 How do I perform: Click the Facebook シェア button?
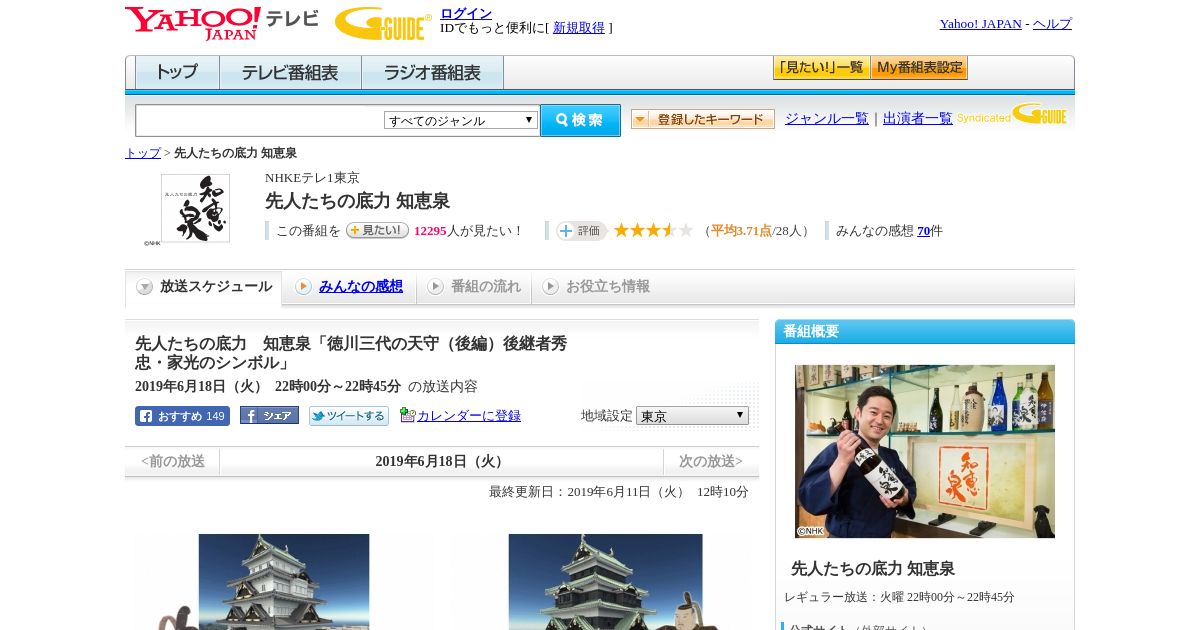pyautogui.click(x=269, y=416)
